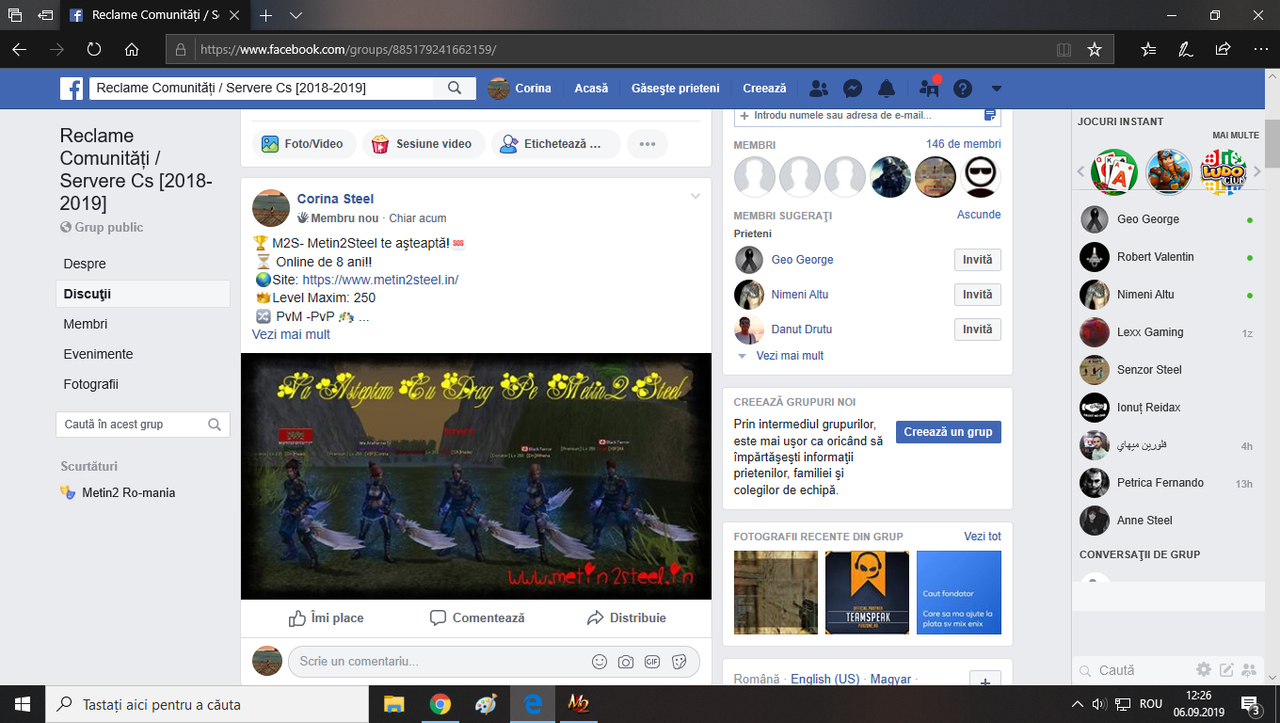This screenshot has height=723, width=1280.
Task: Go to browser home page
Action: coord(131,49)
